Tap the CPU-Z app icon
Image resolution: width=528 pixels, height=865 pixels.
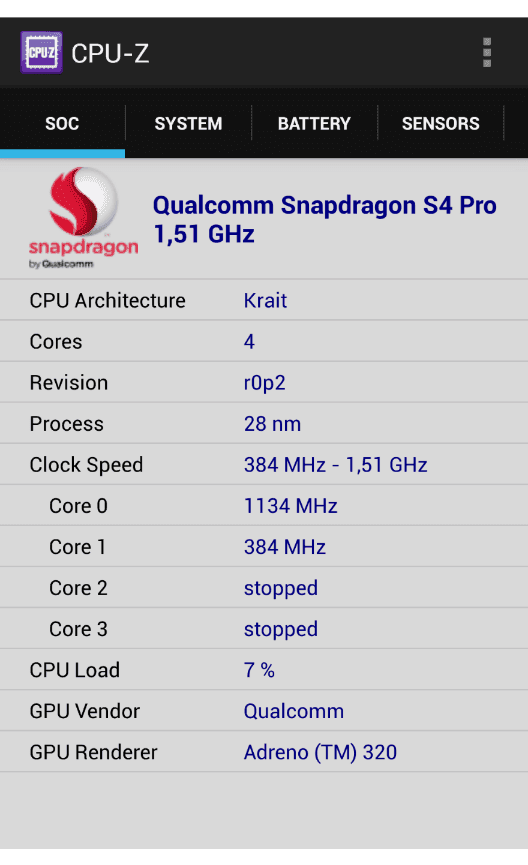pos(41,53)
